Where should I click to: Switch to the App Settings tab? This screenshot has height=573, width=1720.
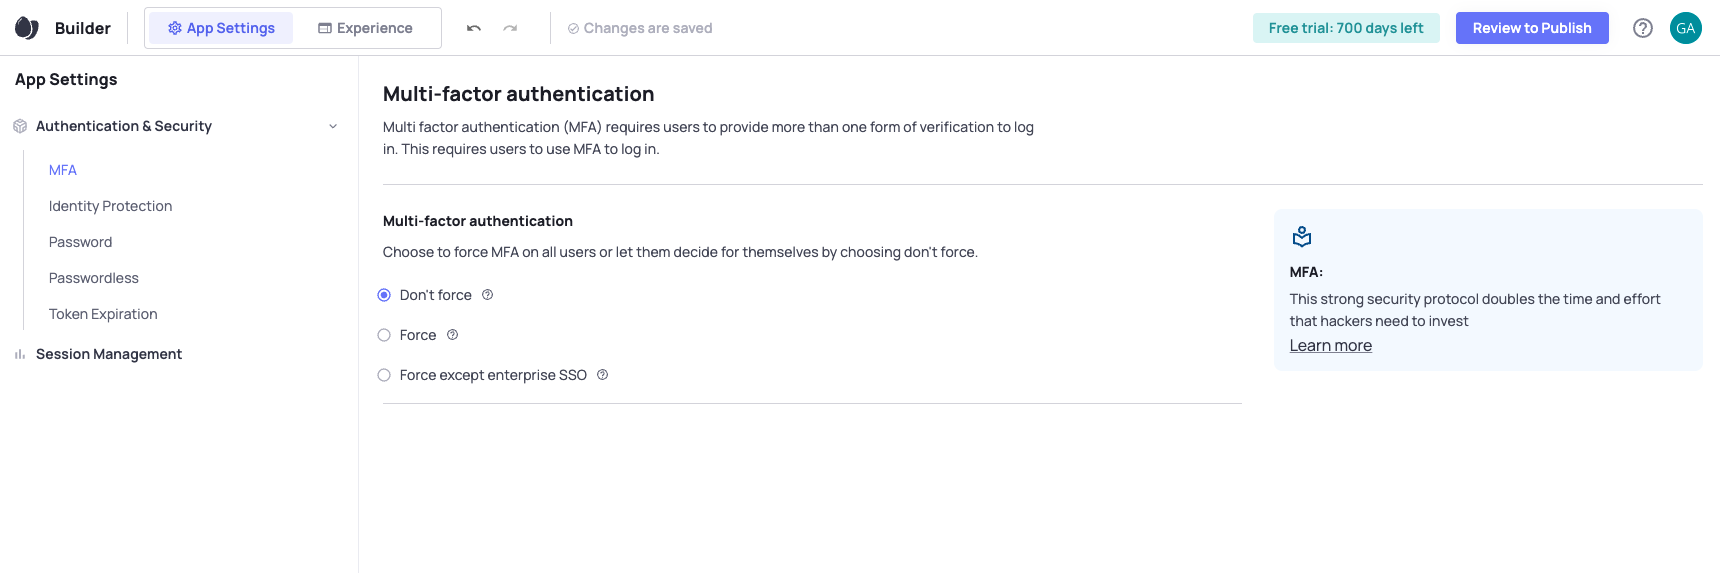pyautogui.click(x=221, y=28)
